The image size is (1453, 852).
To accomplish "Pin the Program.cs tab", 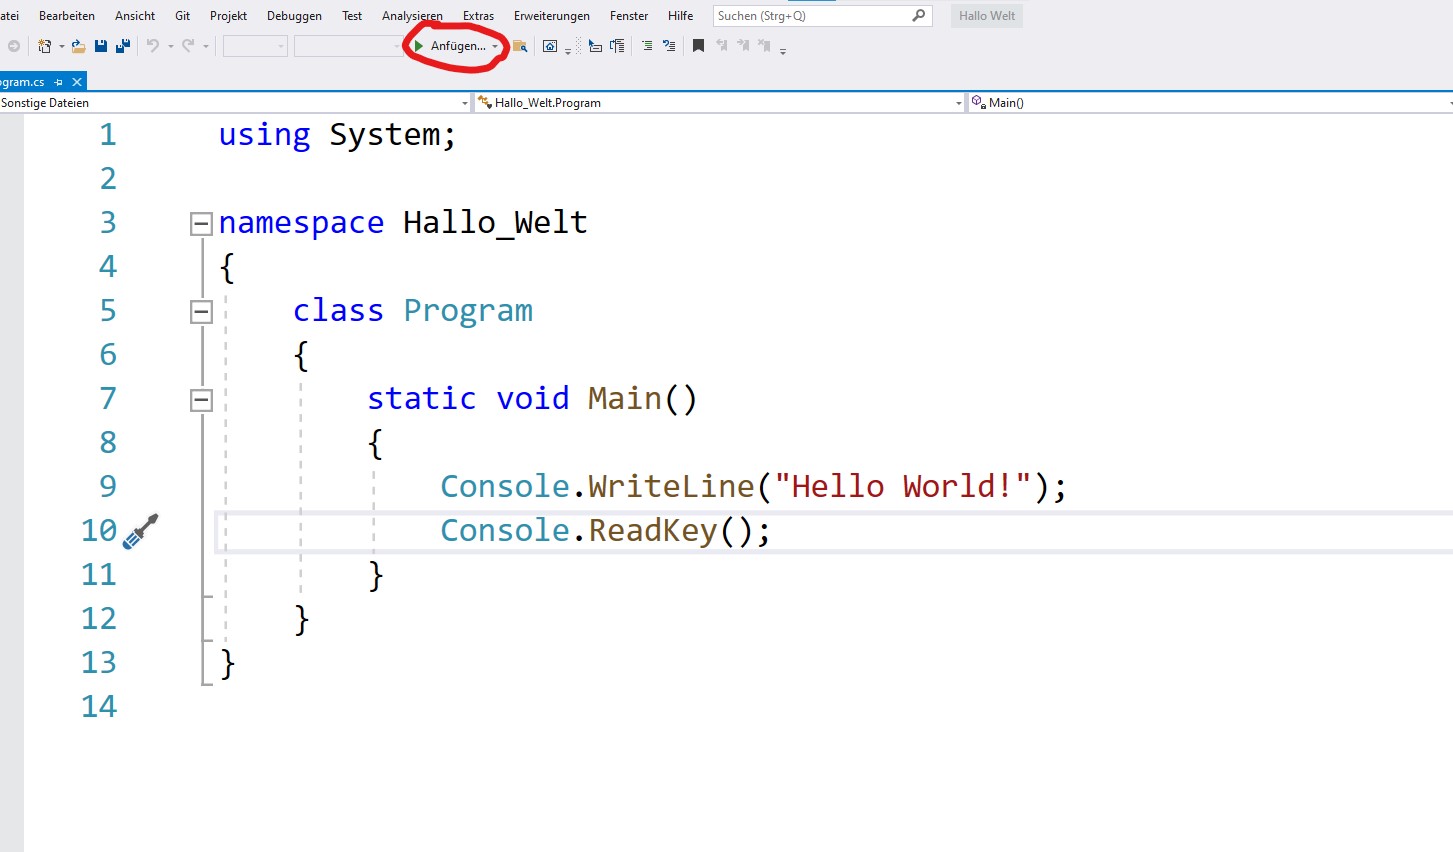I will (x=59, y=82).
